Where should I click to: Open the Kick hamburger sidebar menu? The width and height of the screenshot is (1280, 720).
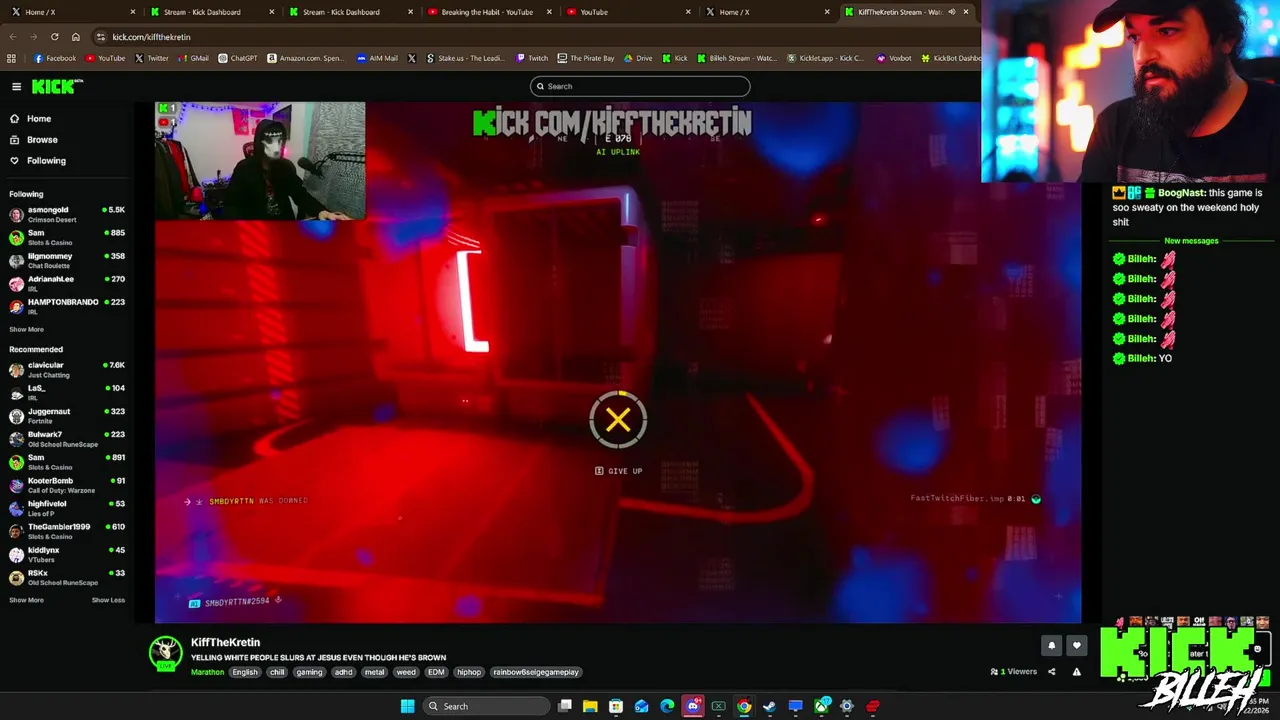click(16, 87)
